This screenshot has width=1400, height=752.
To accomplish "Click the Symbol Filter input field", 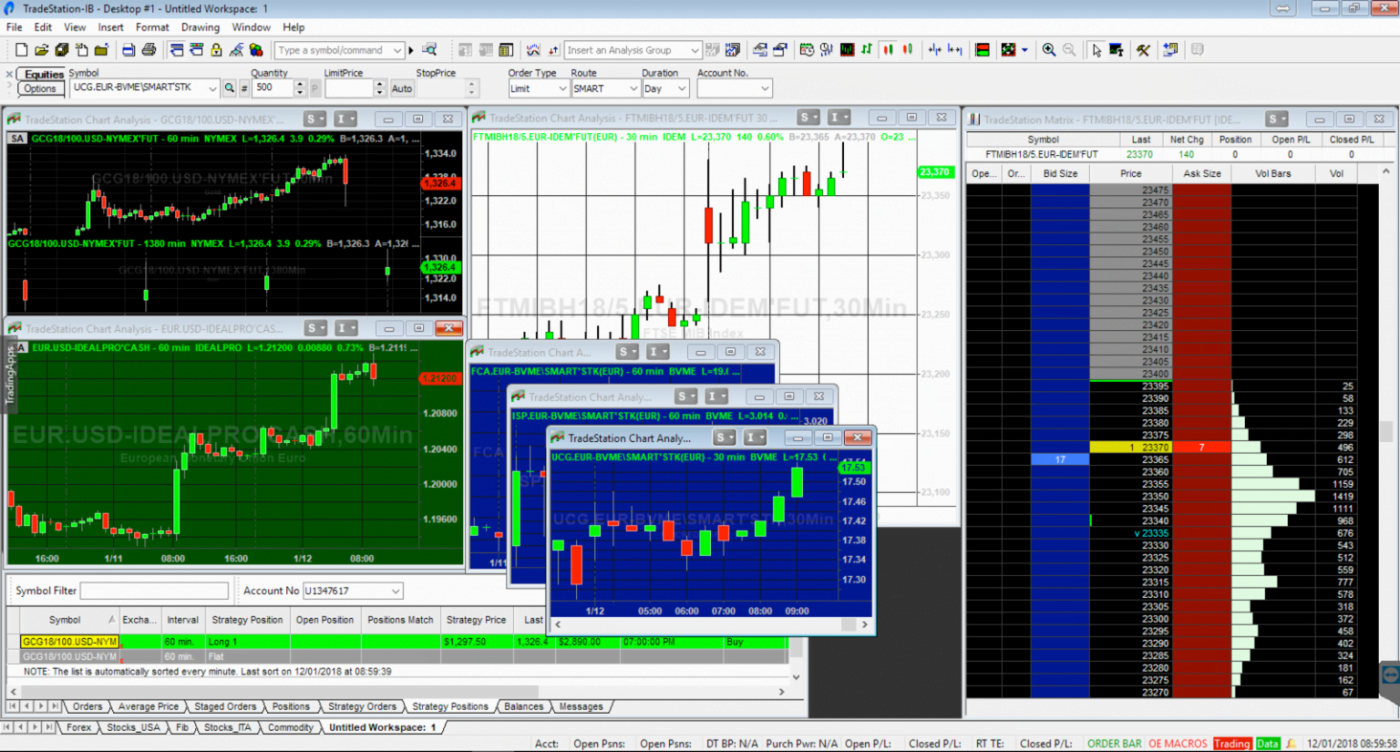I will tap(154, 591).
